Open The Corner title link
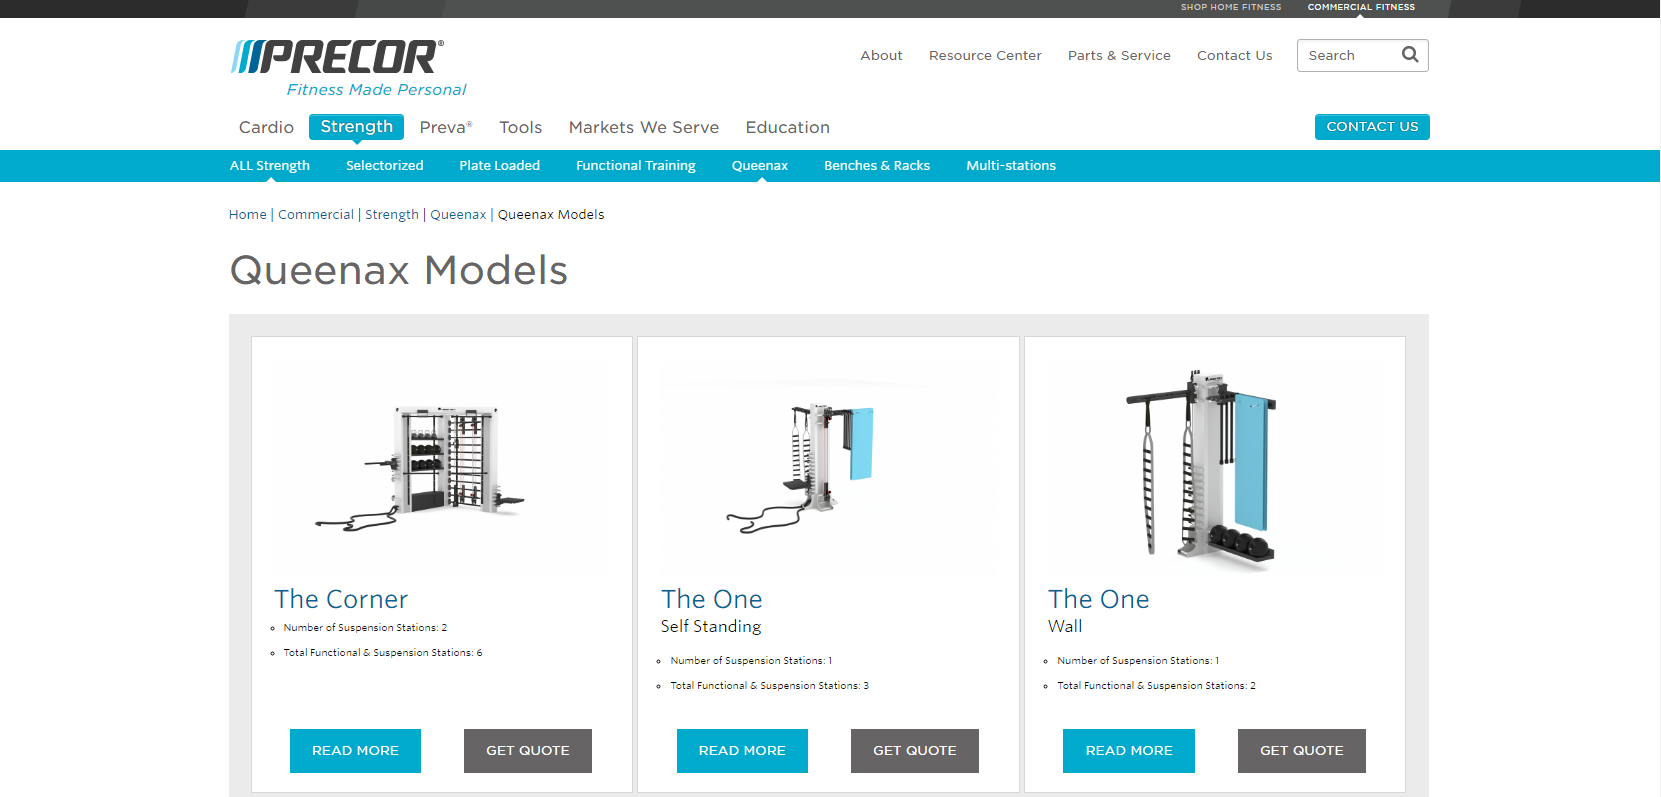Screen dimensions: 1661x797 pos(341,599)
